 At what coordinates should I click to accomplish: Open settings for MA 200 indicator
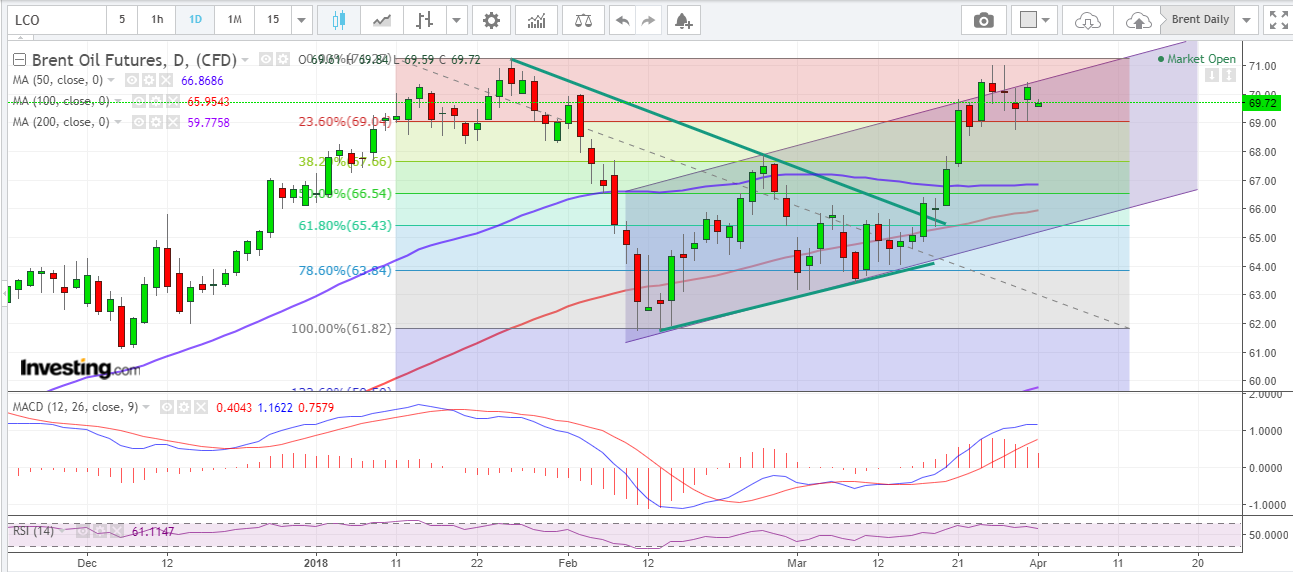156,122
